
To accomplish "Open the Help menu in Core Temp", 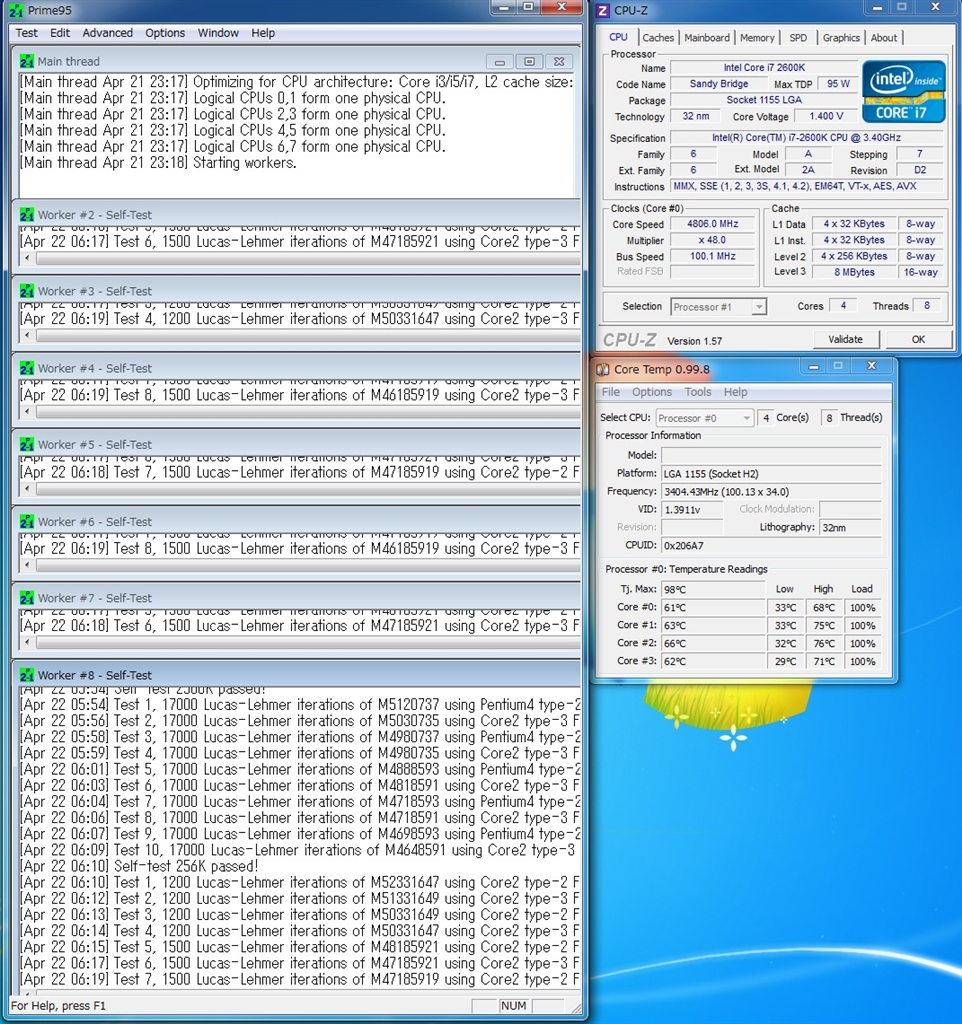I will pyautogui.click(x=735, y=392).
